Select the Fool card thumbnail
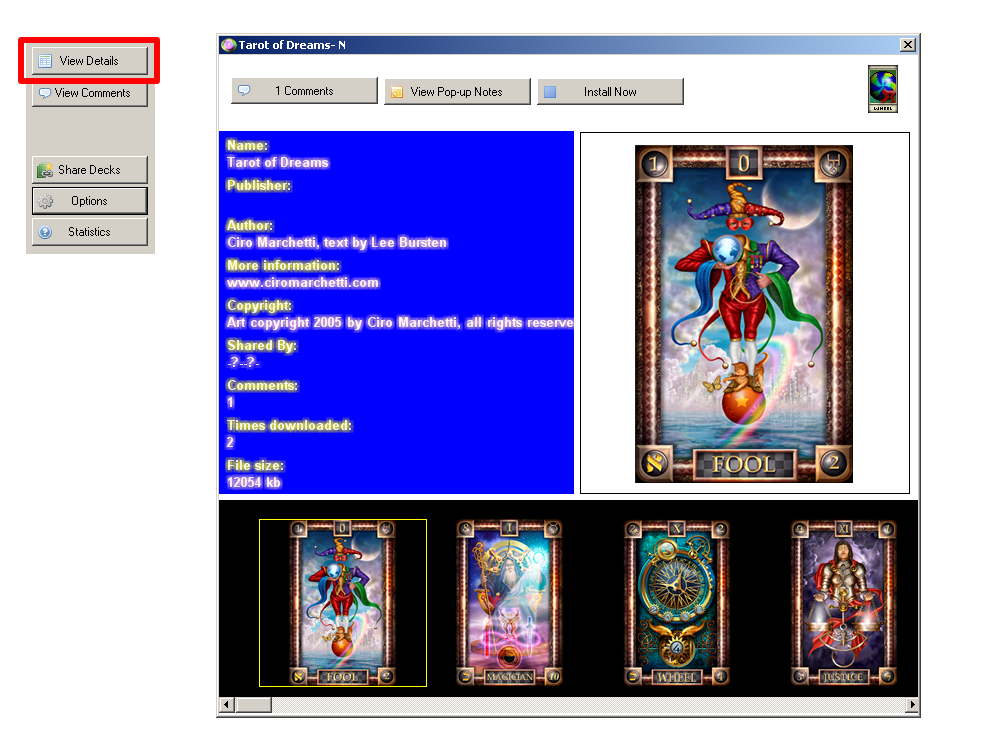Image resolution: width=1000 pixels, height=750 pixels. 343,603
